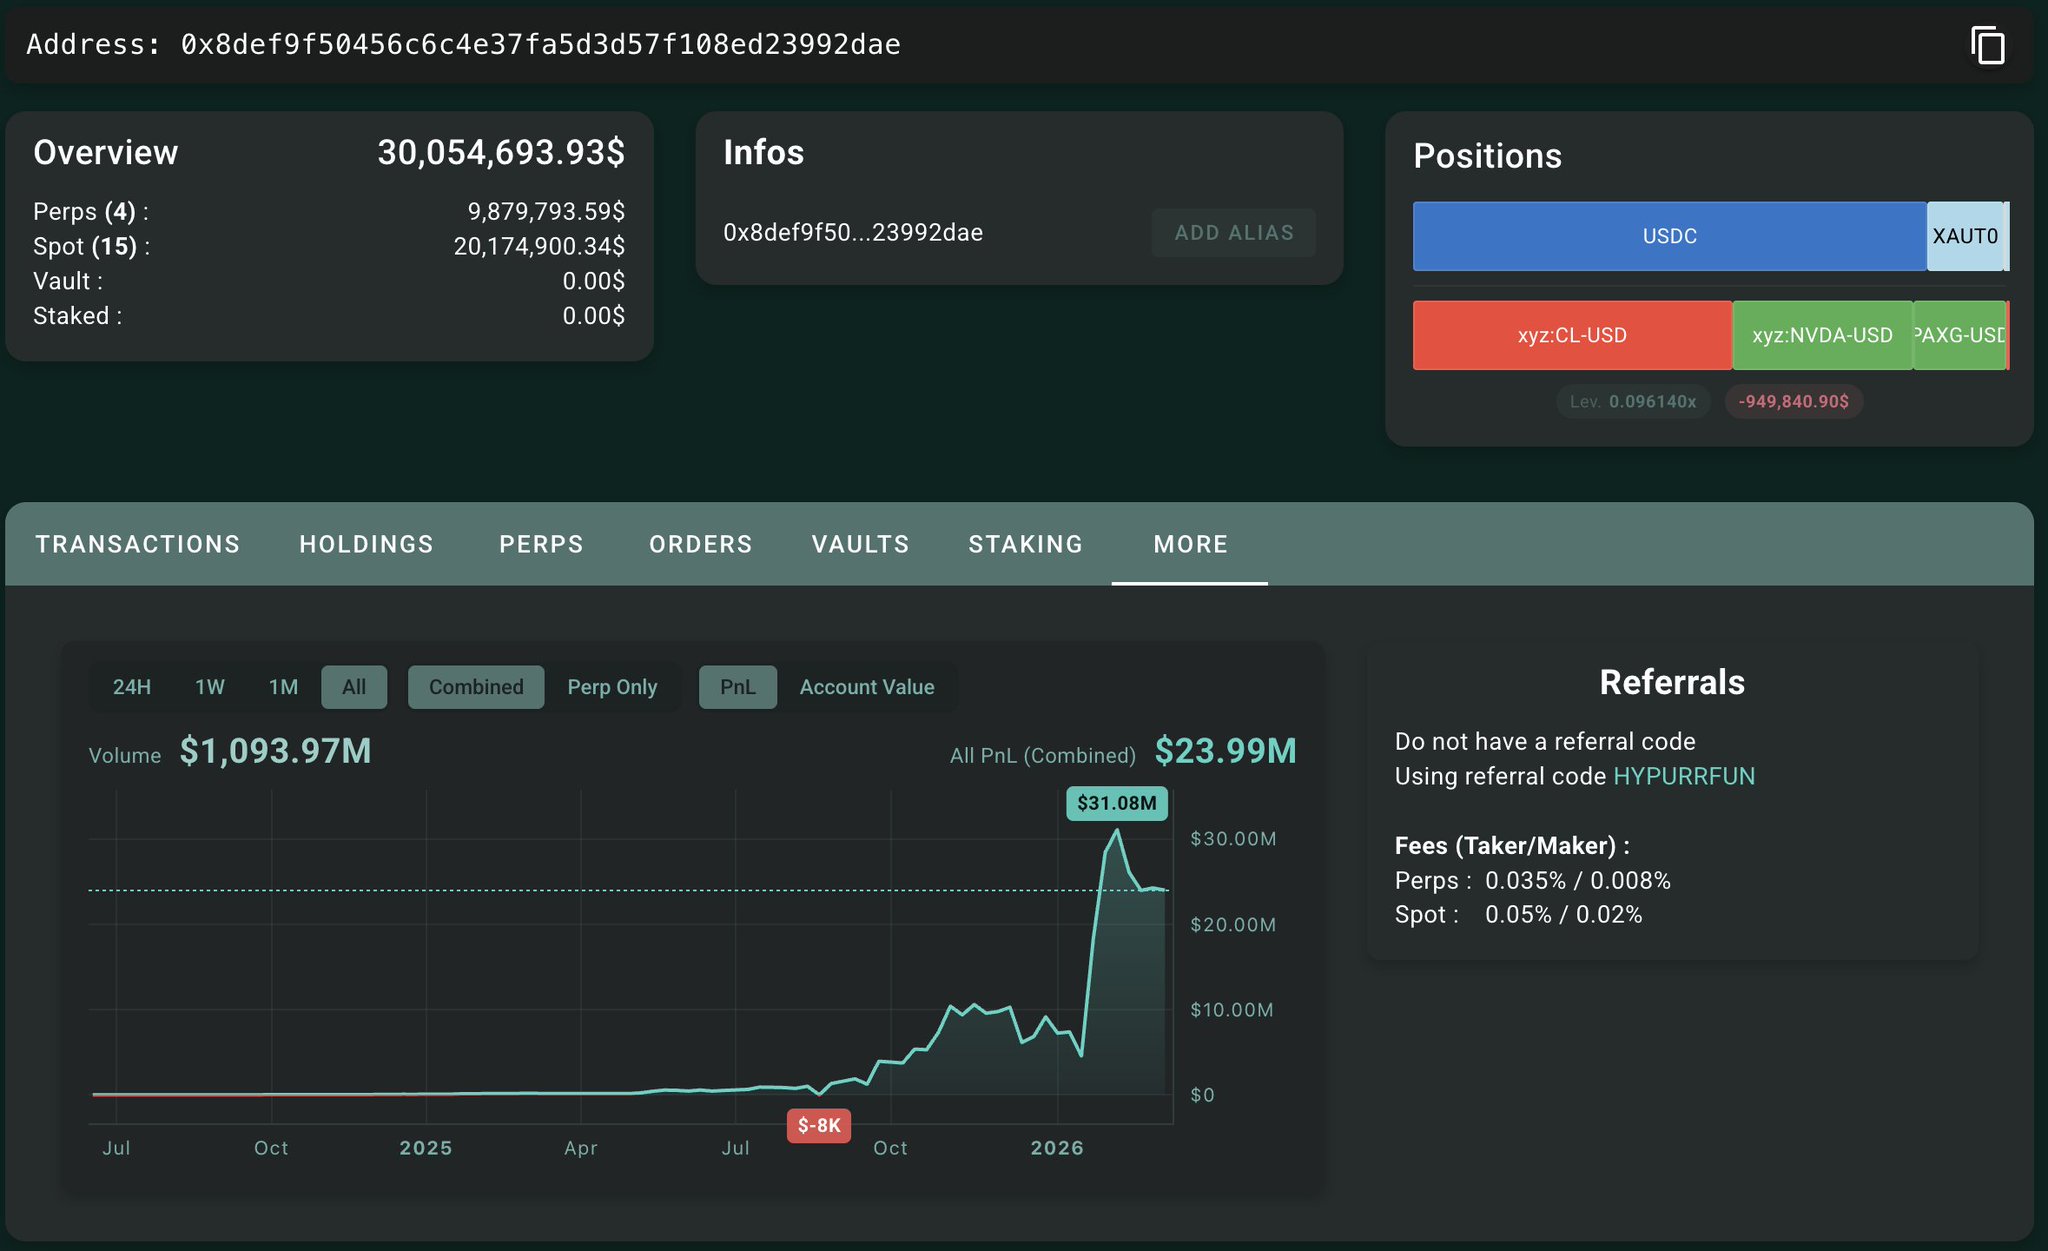
Task: Click the ADD ALIAS button
Action: 1233,233
